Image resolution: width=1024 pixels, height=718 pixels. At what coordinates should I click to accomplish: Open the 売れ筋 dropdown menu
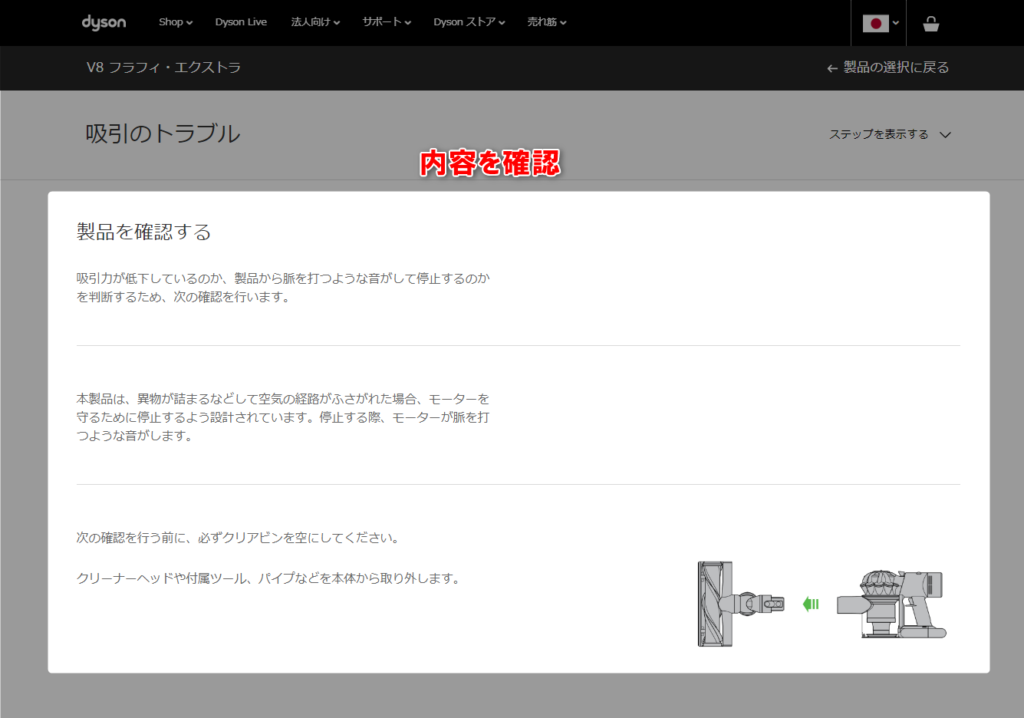coord(547,22)
